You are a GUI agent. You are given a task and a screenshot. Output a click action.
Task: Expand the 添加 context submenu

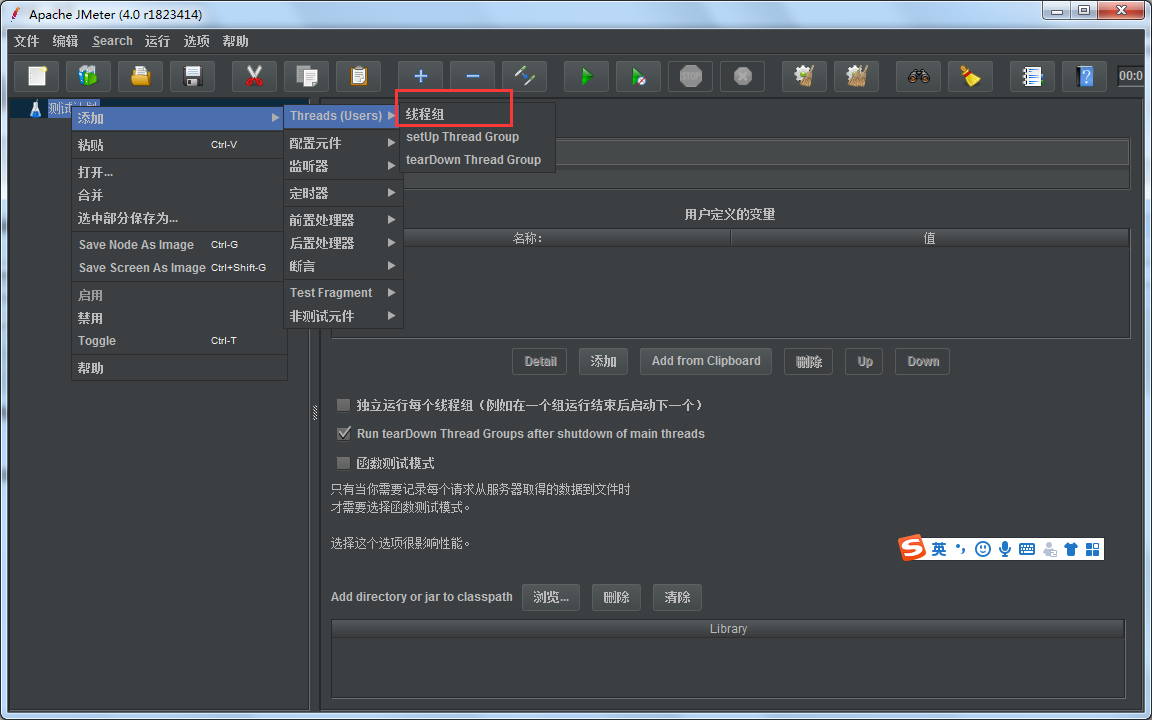(179, 118)
